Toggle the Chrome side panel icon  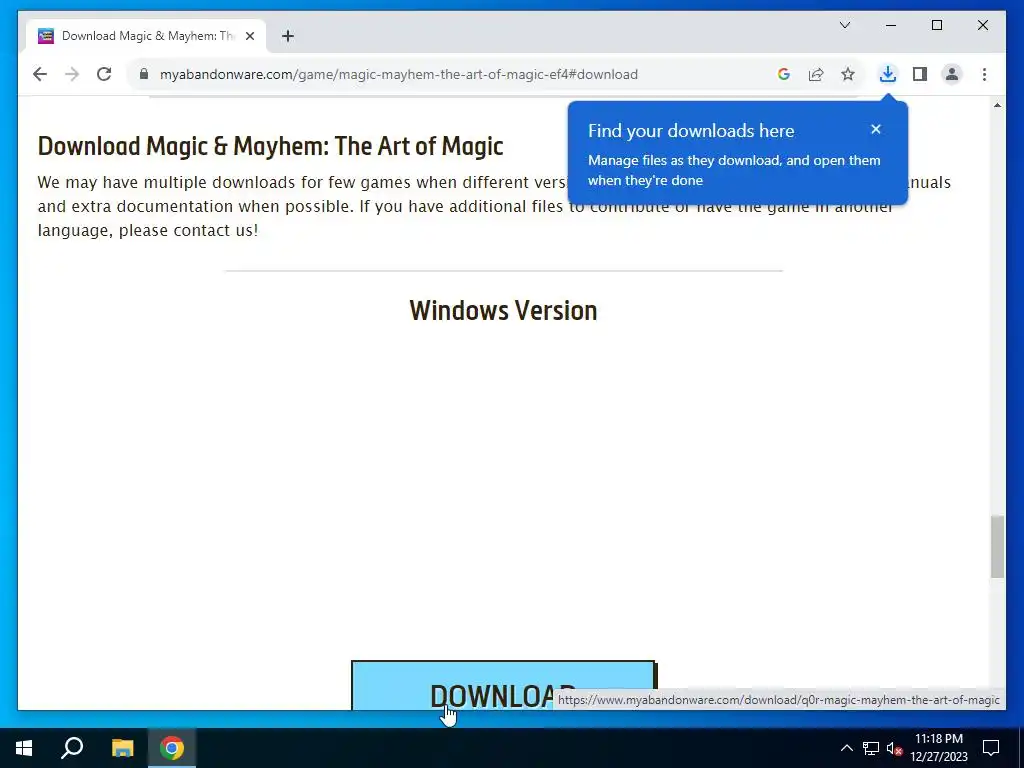click(920, 74)
